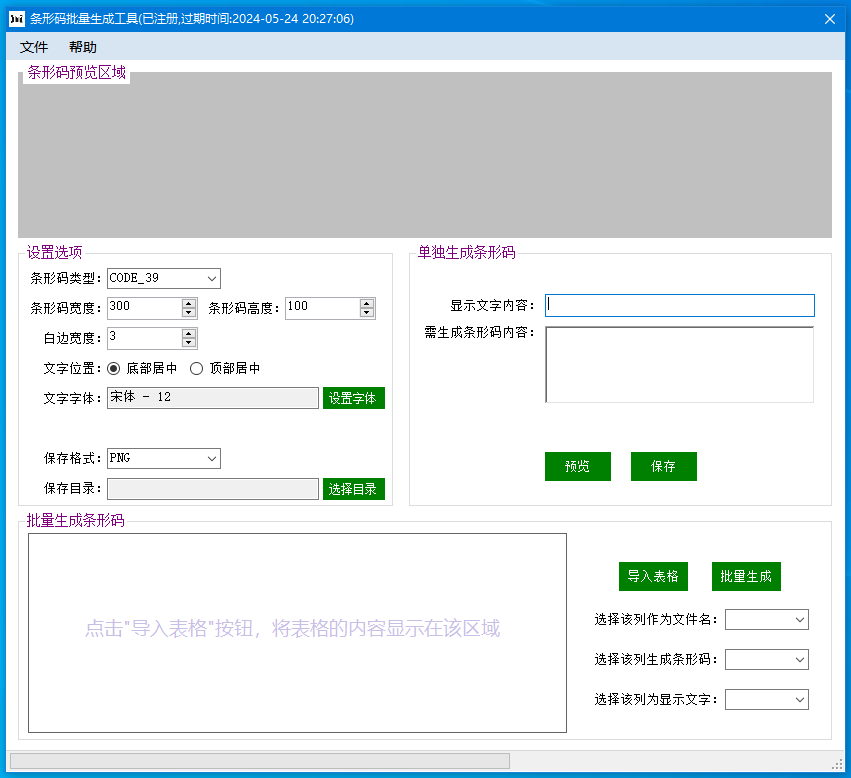Viewport: 851px width, 778px height.
Task: Click the 条形码高度 value field
Action: click(x=322, y=308)
